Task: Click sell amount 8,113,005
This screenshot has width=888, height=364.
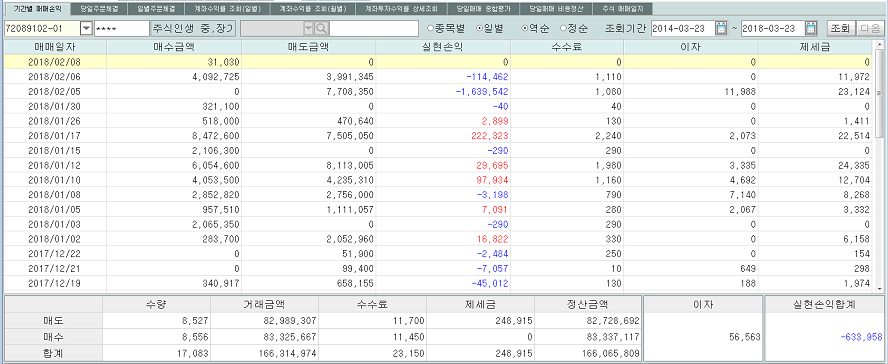Action: click(x=350, y=165)
